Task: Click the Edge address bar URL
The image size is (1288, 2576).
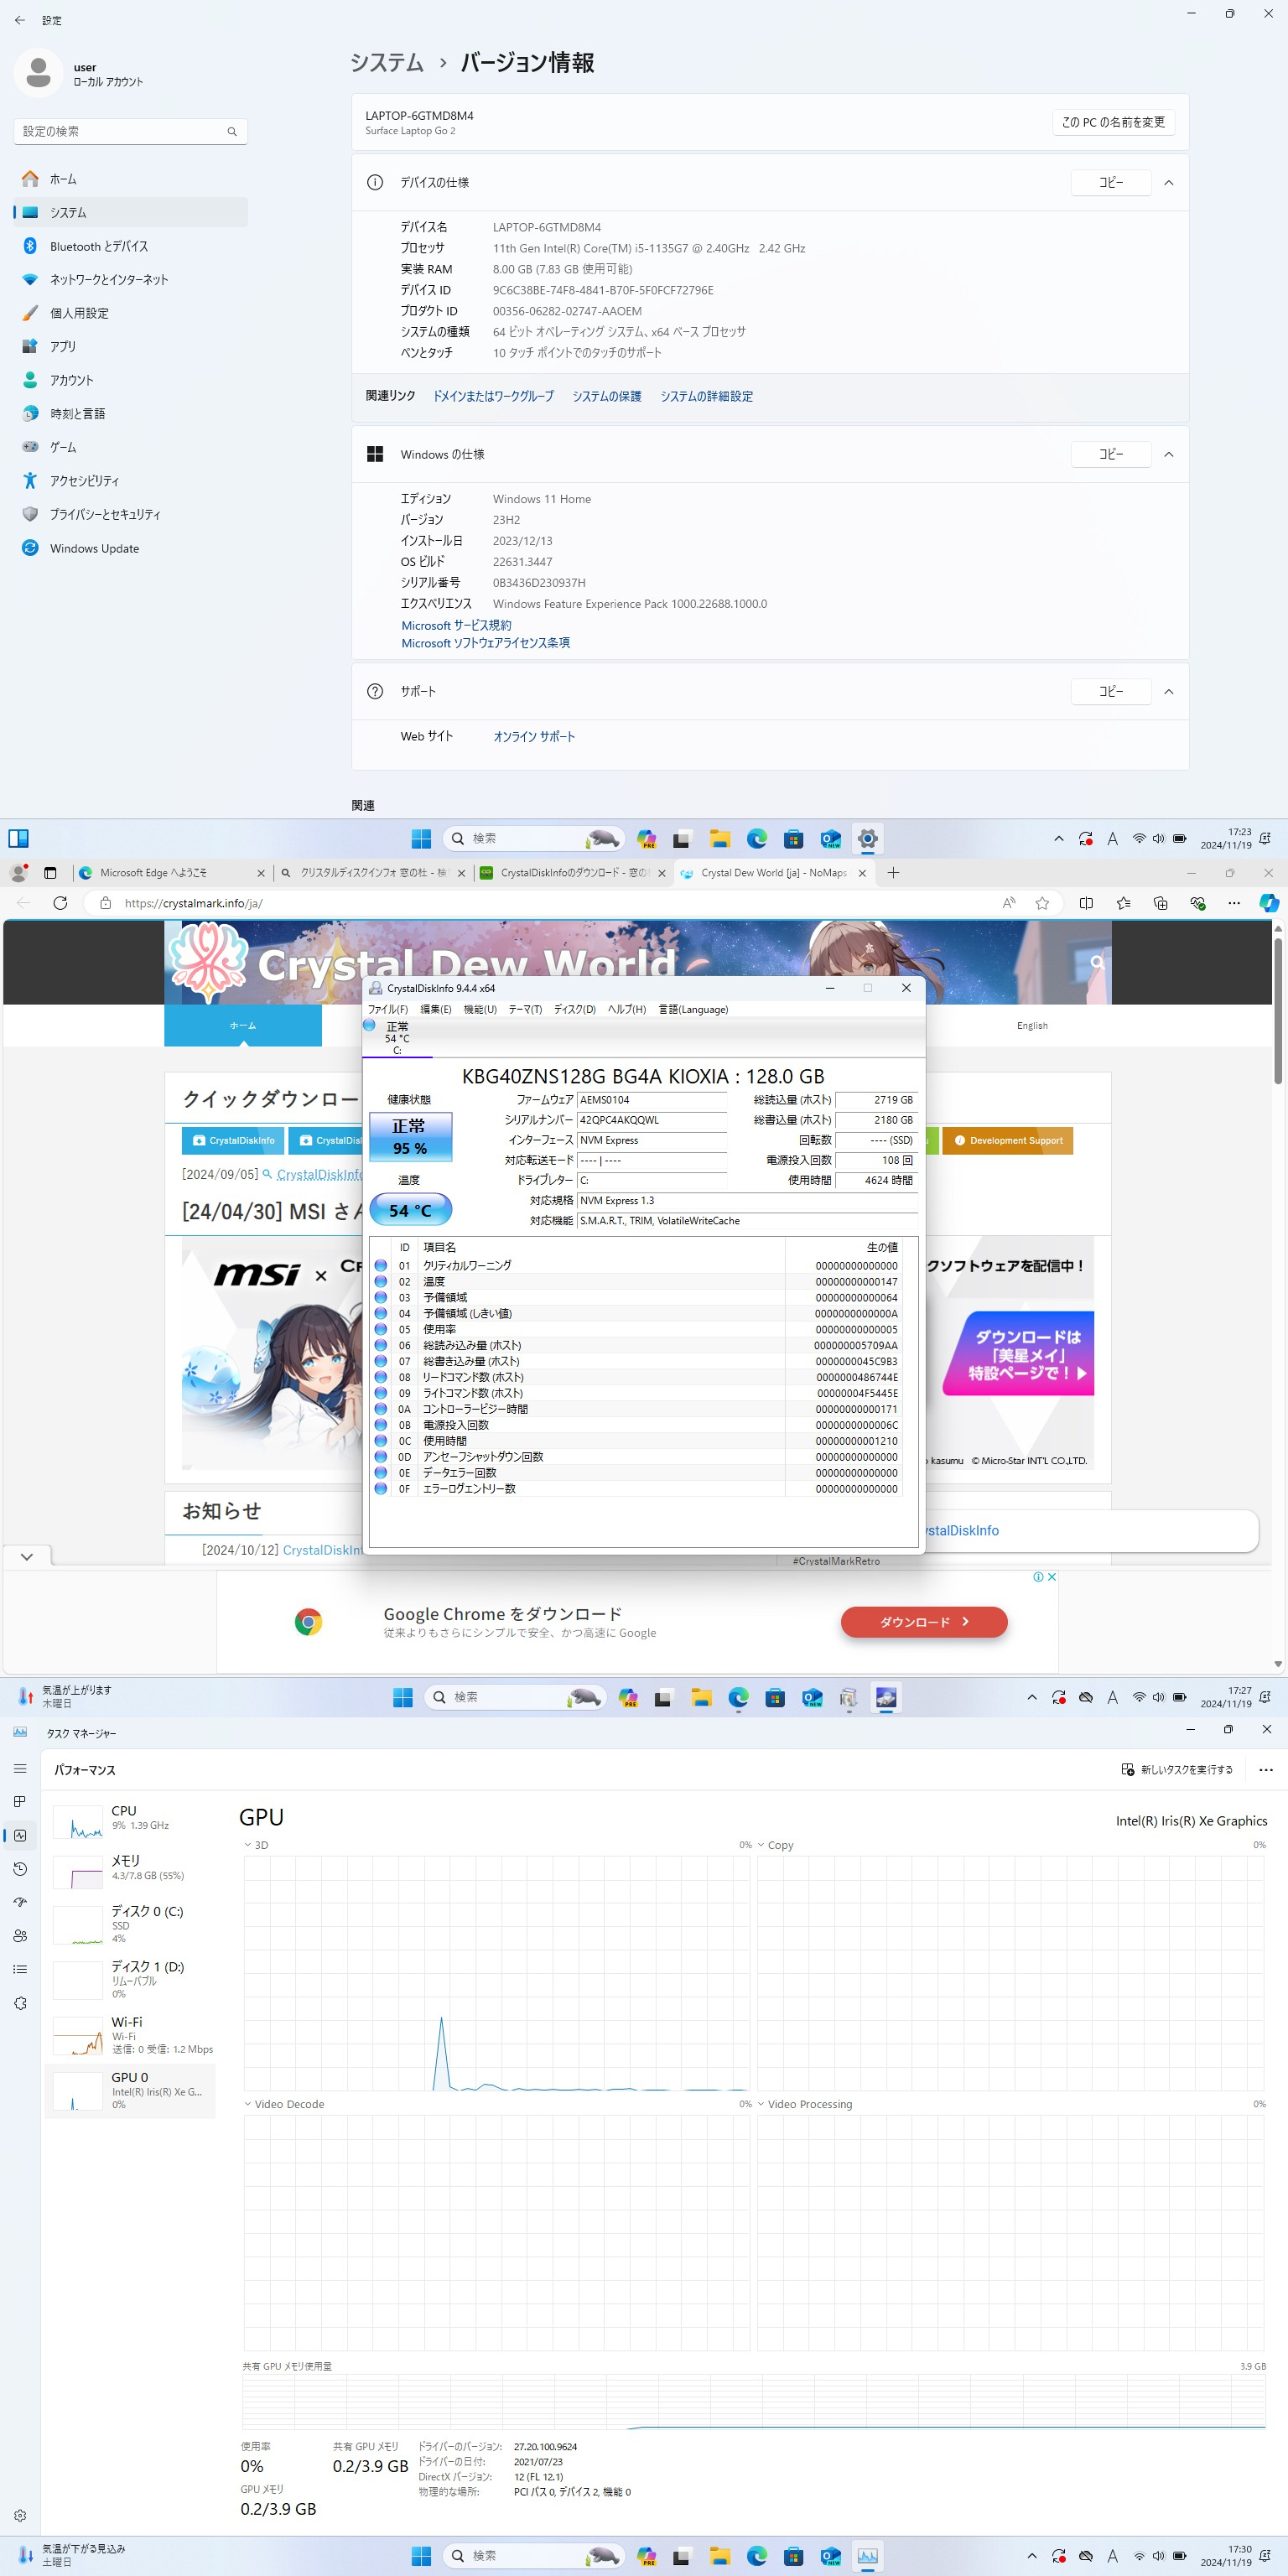Action: [193, 903]
